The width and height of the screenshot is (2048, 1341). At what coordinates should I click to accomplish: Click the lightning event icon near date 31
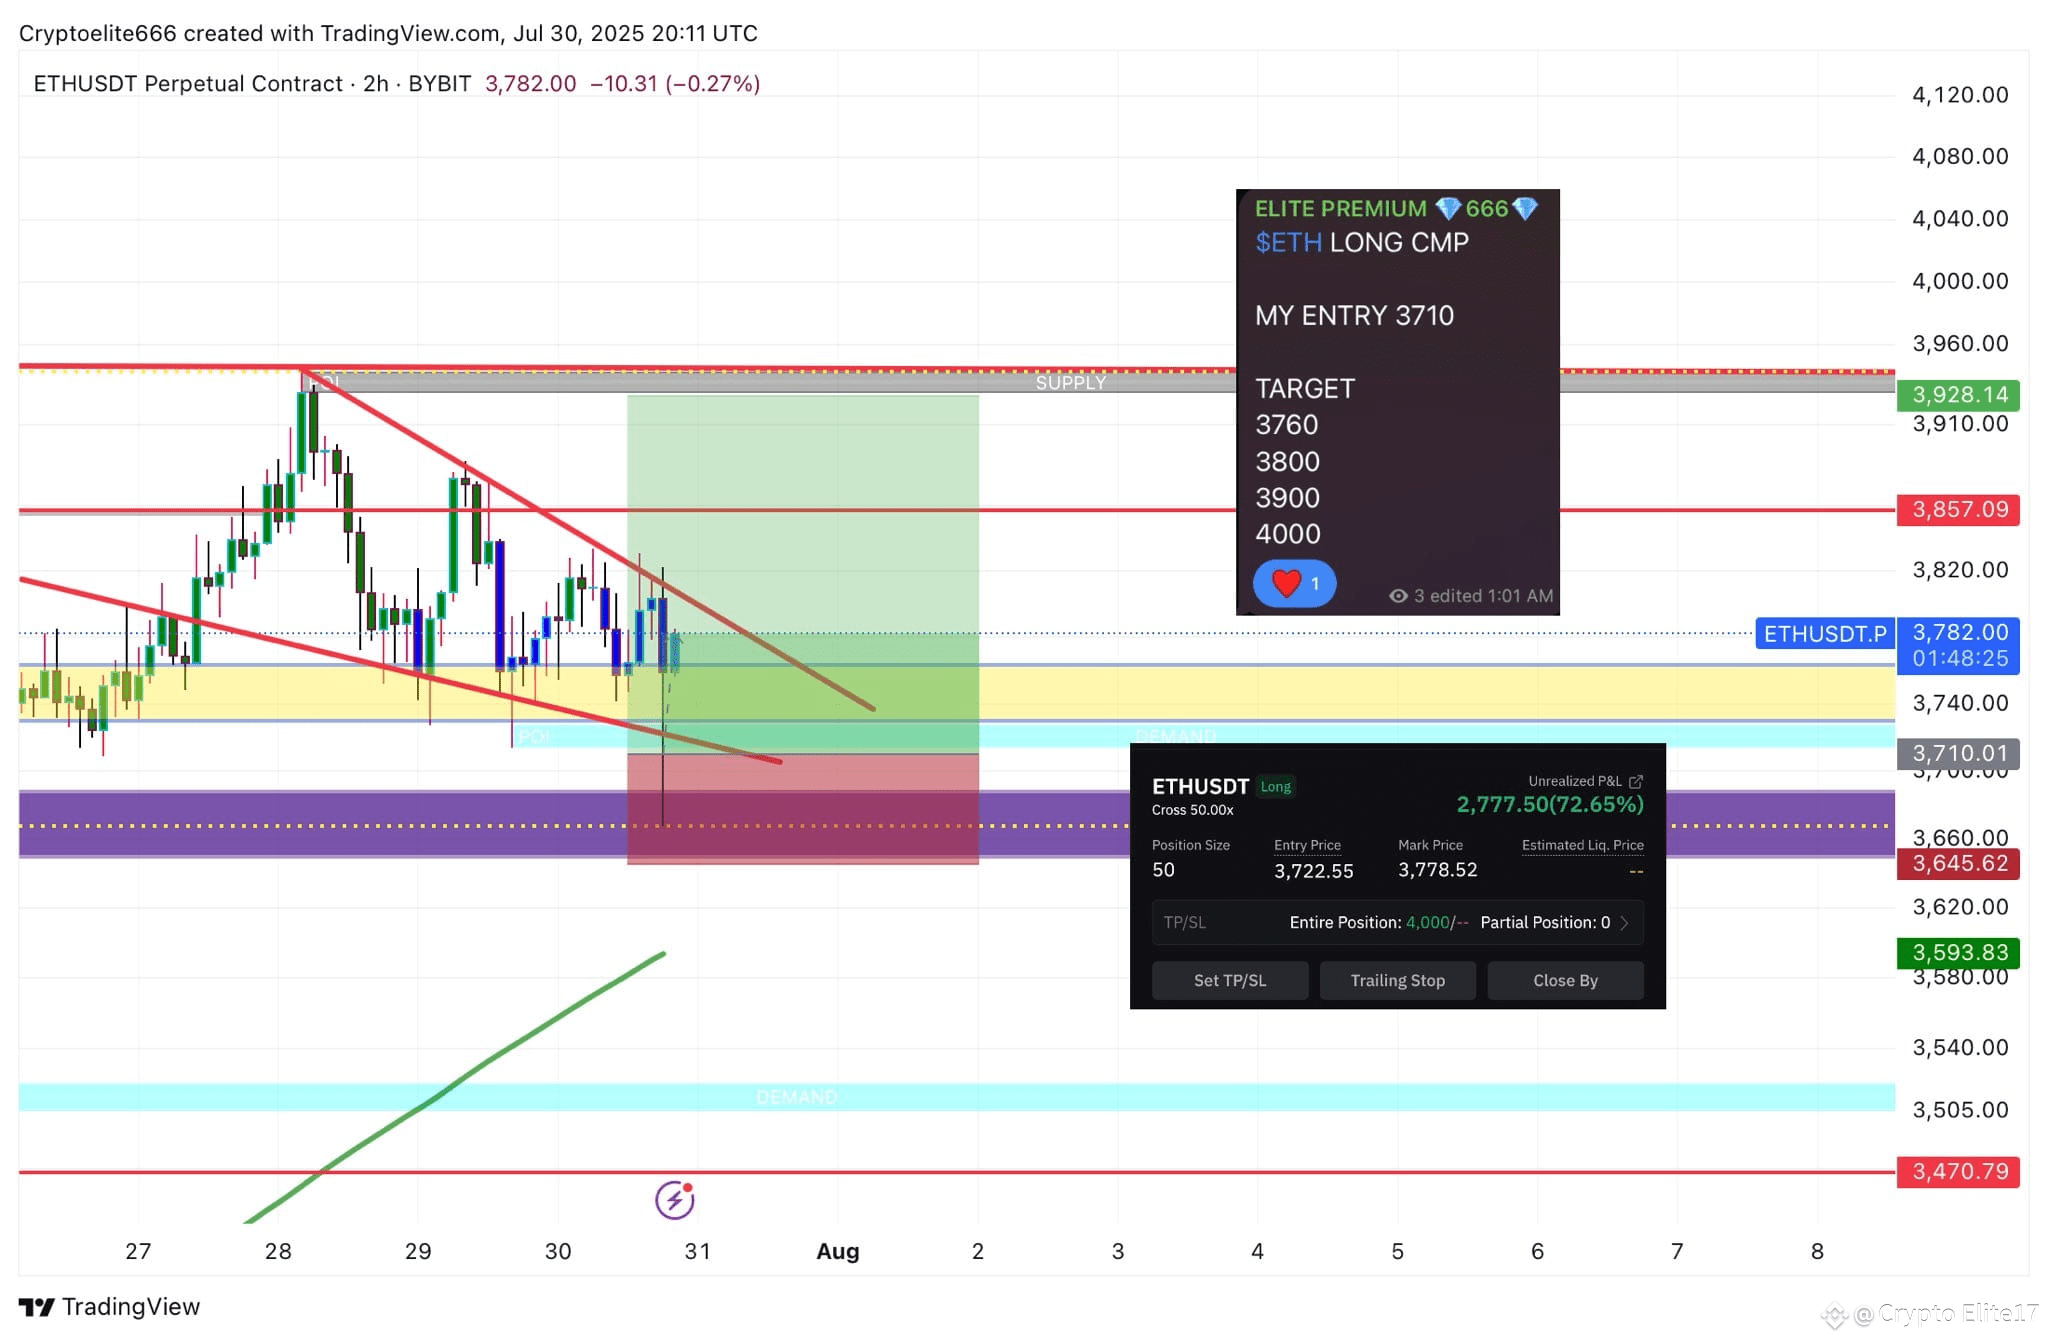(674, 1199)
